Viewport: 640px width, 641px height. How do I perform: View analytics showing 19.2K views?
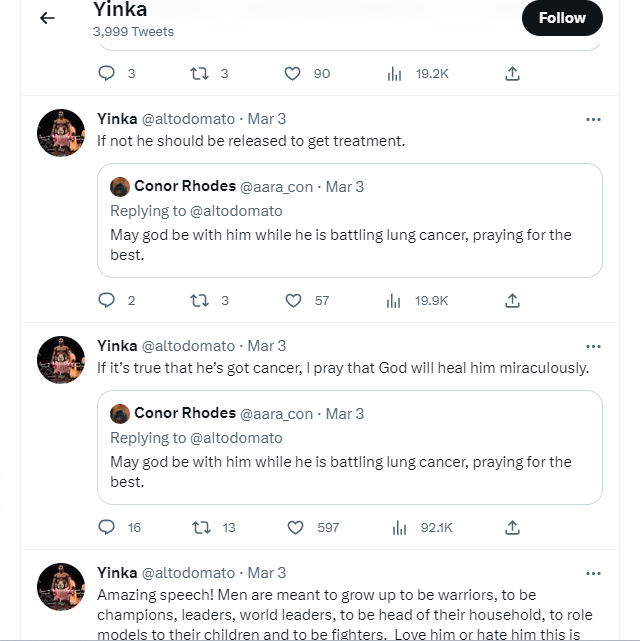394,73
